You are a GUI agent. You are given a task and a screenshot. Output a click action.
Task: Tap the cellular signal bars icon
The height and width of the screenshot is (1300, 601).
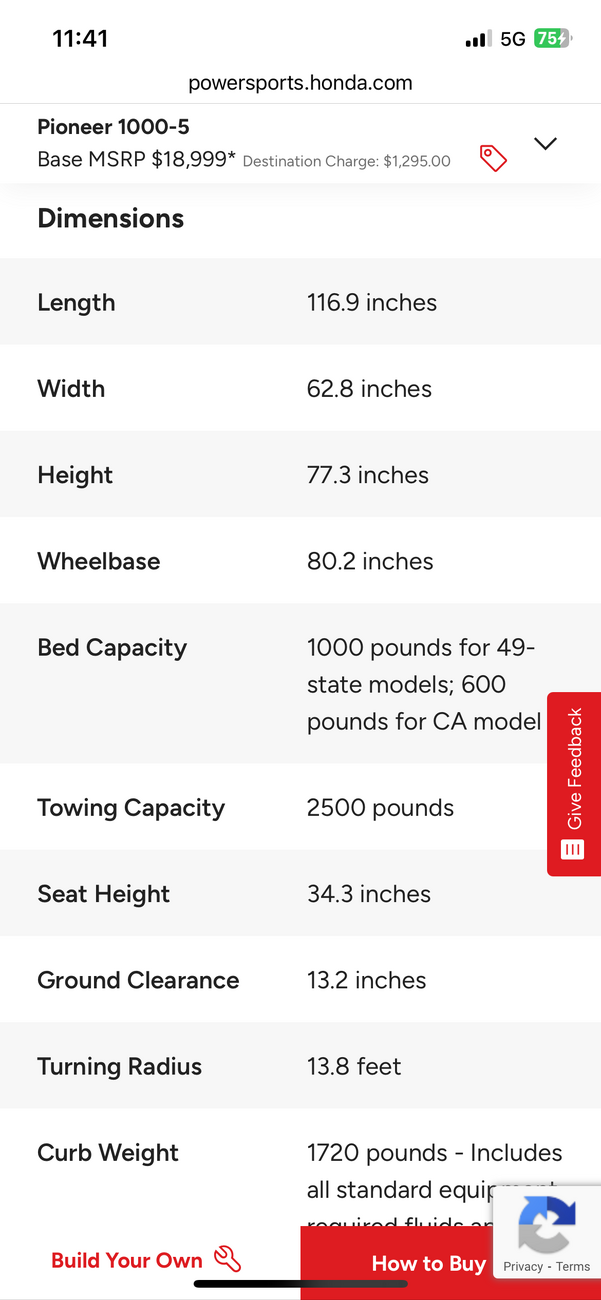click(478, 39)
